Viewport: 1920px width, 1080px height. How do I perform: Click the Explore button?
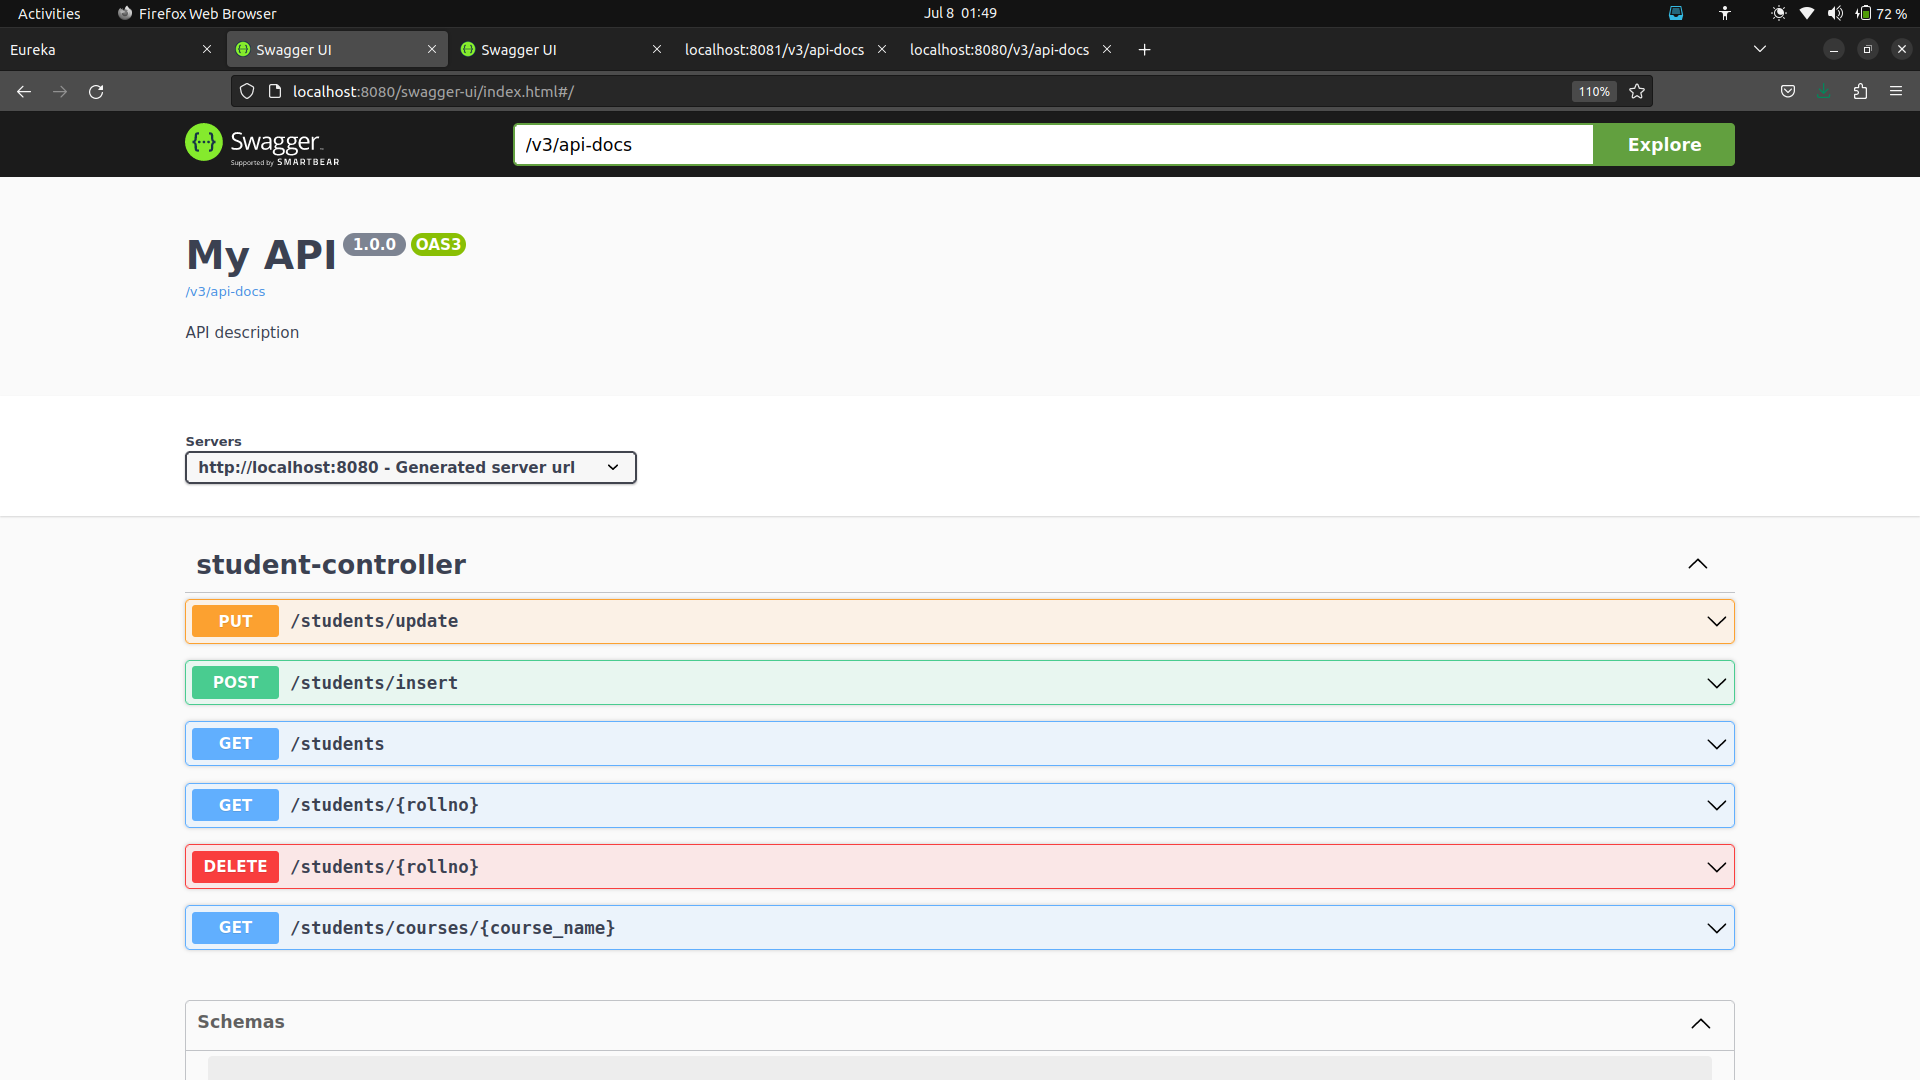click(1663, 144)
